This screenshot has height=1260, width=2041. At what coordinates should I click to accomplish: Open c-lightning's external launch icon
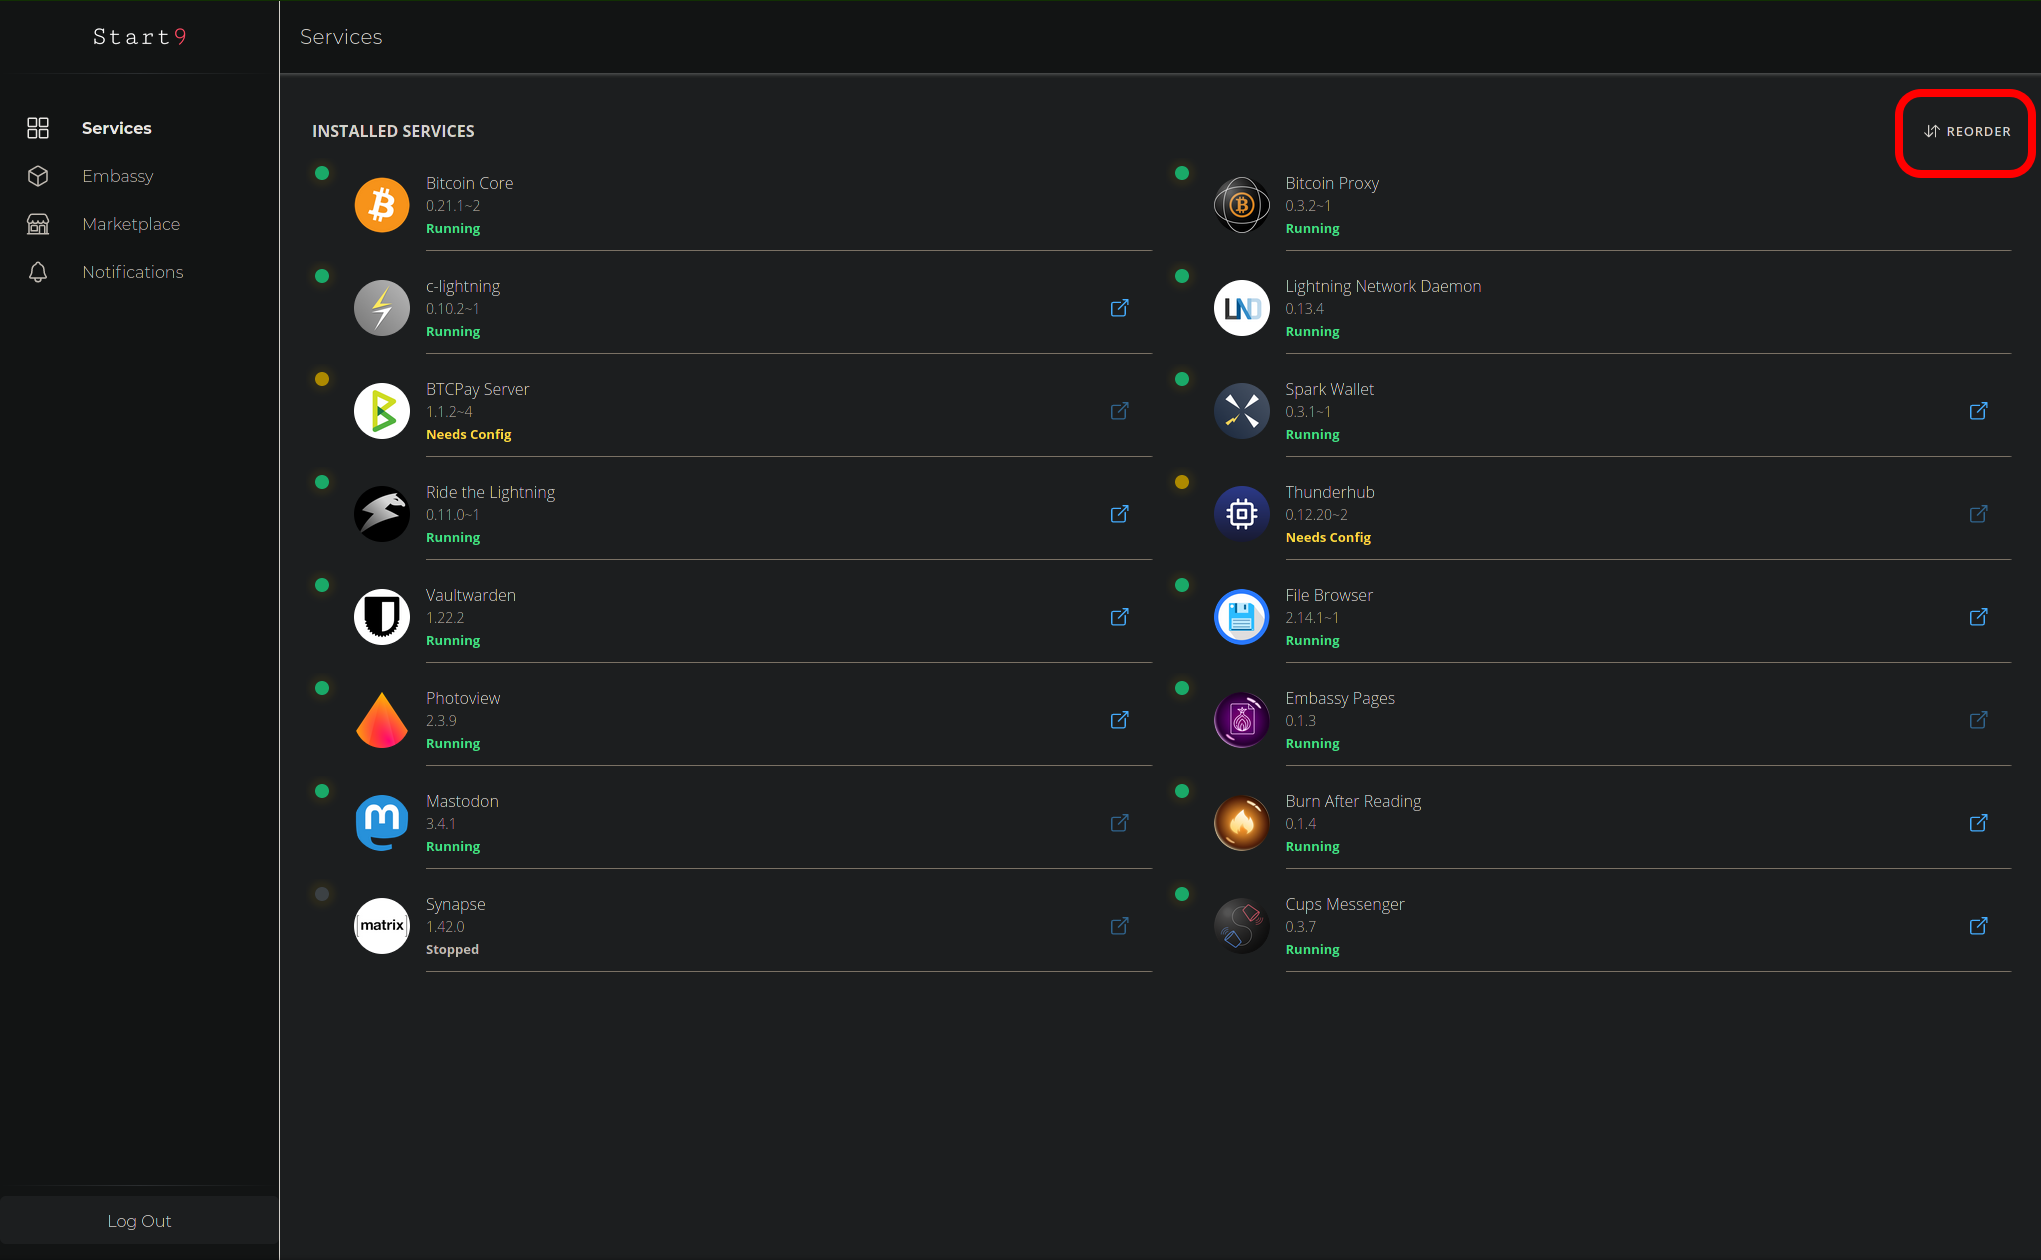tap(1119, 308)
